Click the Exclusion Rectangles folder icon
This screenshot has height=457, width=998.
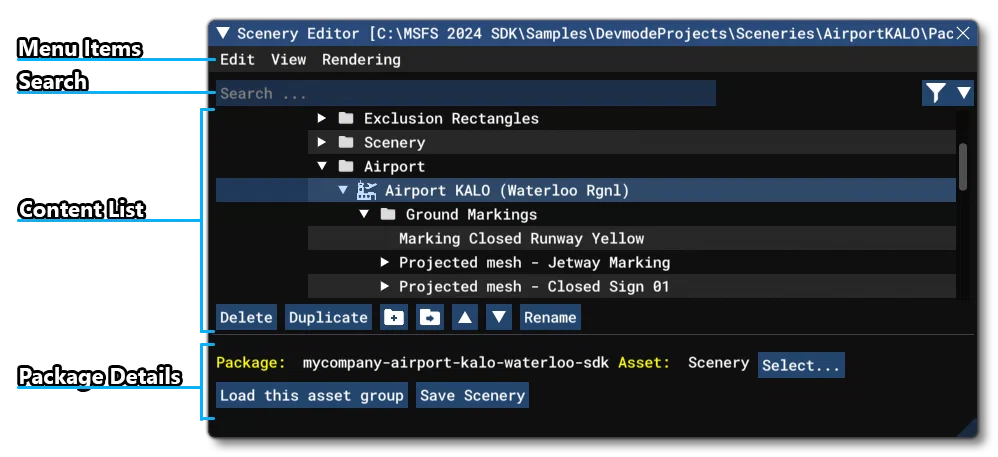346,118
